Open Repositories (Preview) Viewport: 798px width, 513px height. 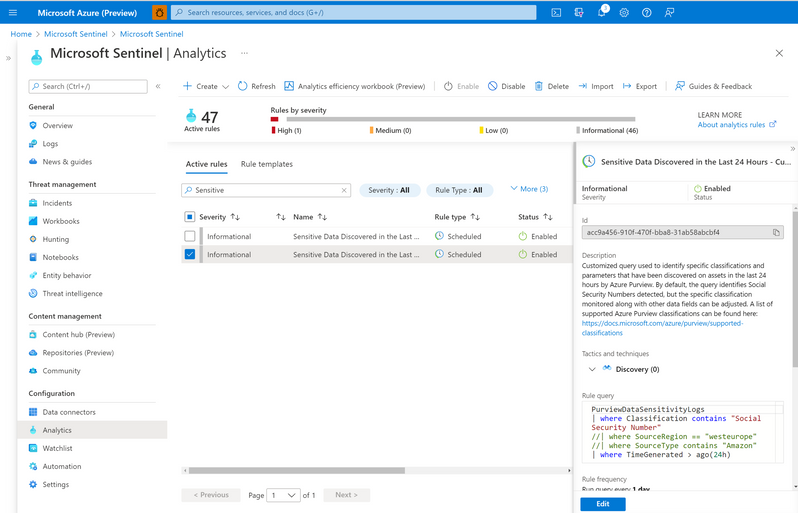(78, 353)
